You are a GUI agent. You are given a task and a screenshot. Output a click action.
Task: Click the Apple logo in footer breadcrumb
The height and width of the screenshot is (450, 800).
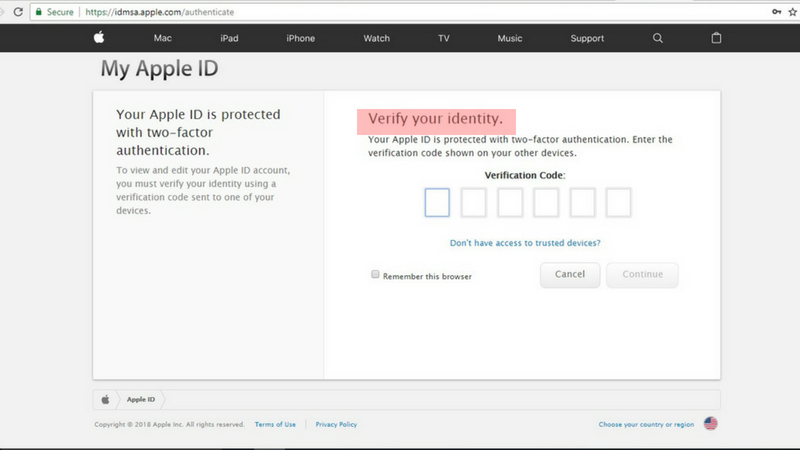(x=105, y=399)
